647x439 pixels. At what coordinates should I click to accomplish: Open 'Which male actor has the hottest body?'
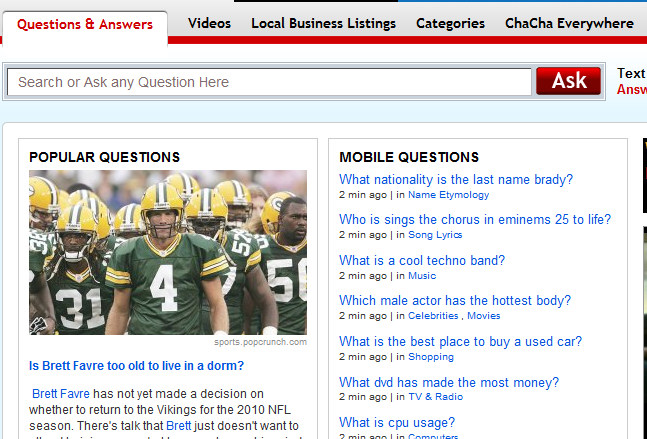[455, 300]
